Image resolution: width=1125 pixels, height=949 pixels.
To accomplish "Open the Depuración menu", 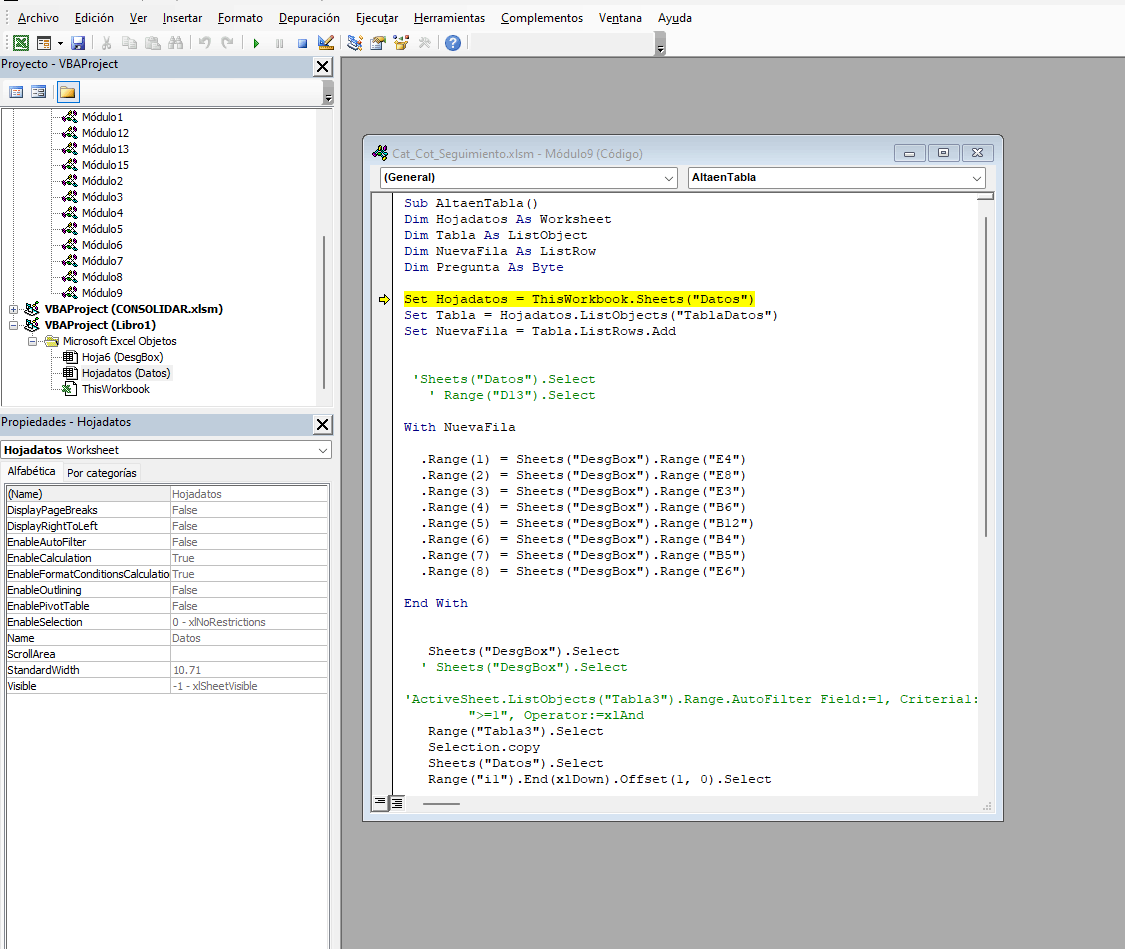I will pyautogui.click(x=309, y=18).
